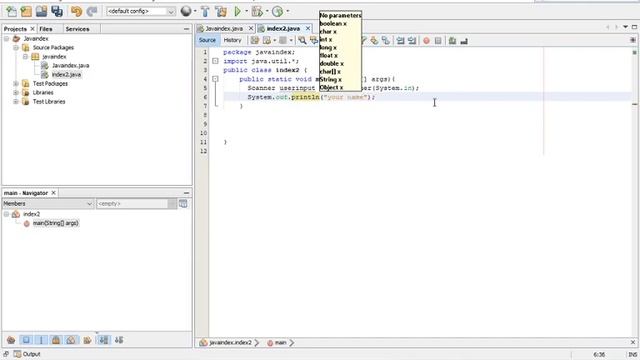Expand the Test Libraries node
The height and width of the screenshot is (360, 640).
16,102
